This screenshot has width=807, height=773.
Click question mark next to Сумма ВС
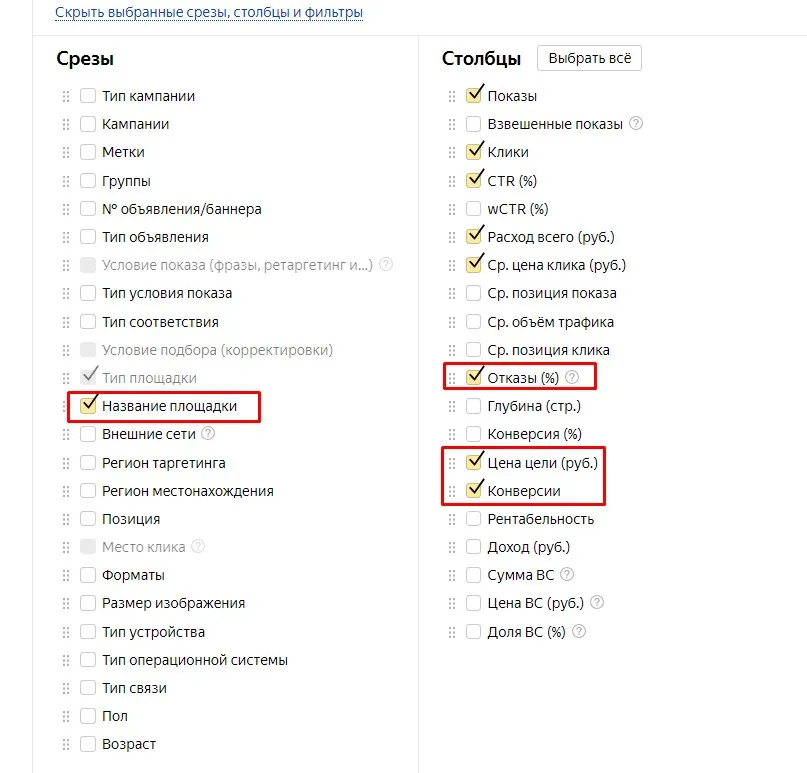tap(567, 574)
